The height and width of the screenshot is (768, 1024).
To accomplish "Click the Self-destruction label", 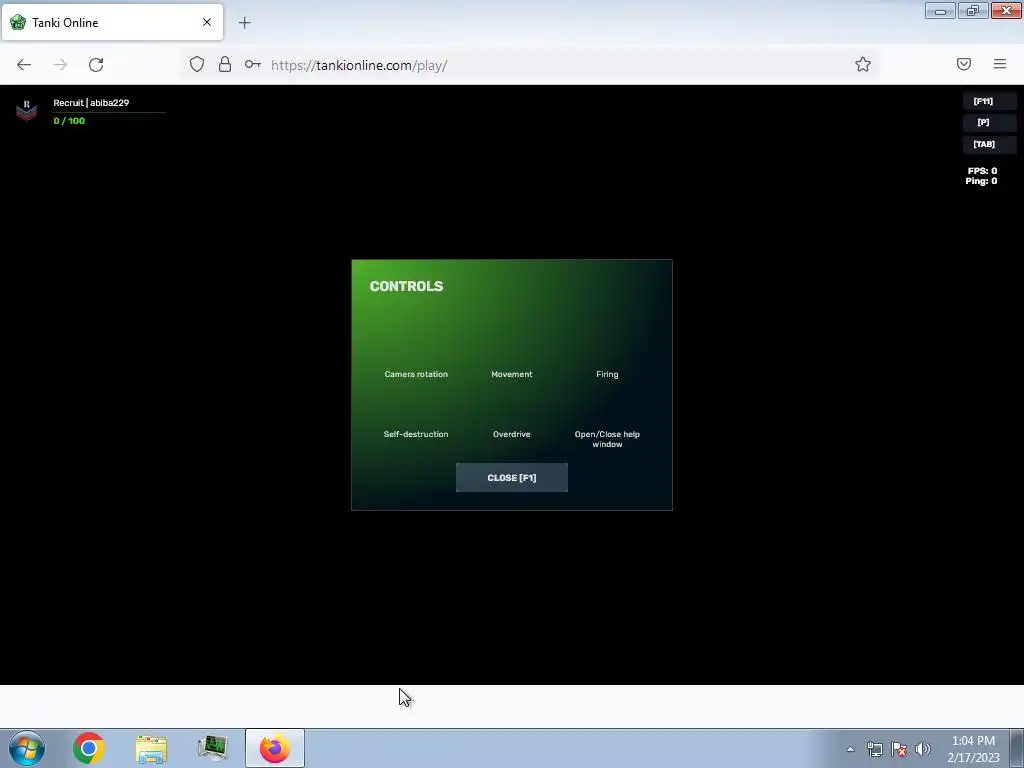I will coord(415,434).
